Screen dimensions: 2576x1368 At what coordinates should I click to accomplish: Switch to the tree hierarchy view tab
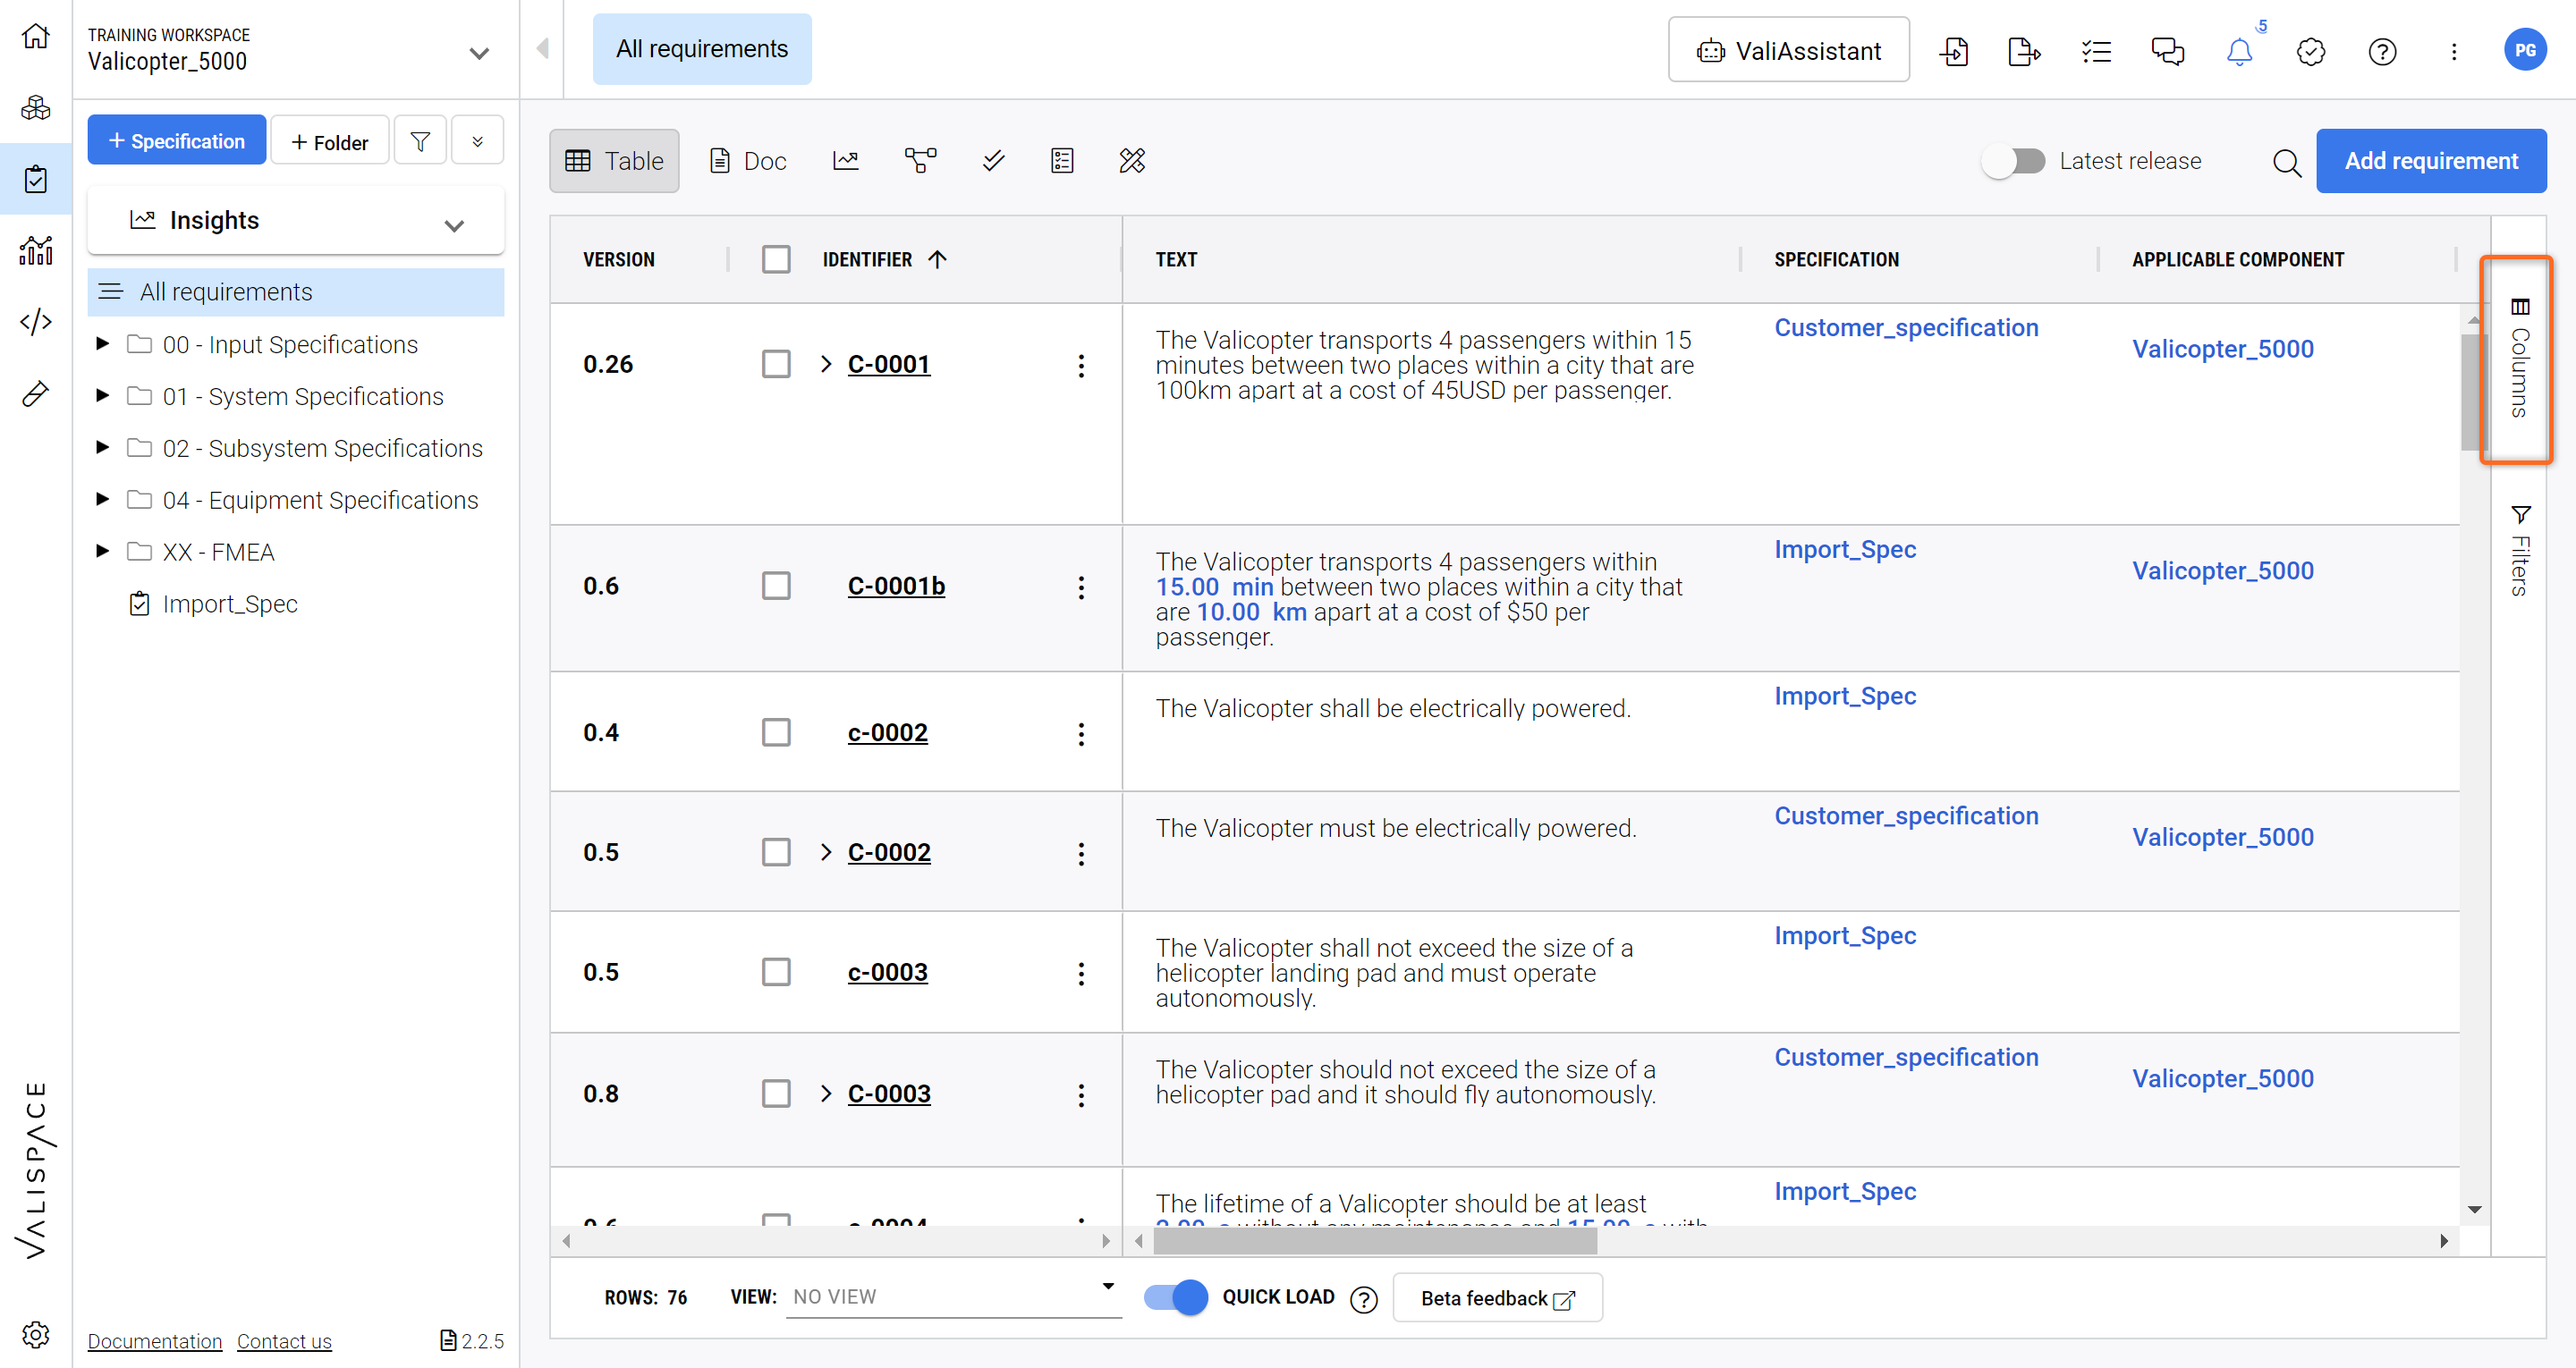pos(920,161)
